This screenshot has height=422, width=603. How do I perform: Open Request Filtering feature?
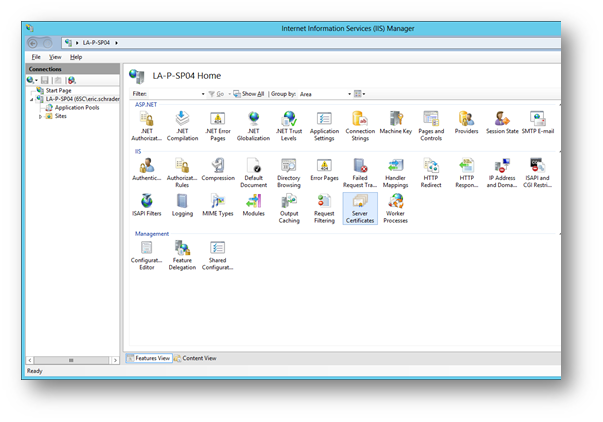(x=324, y=208)
